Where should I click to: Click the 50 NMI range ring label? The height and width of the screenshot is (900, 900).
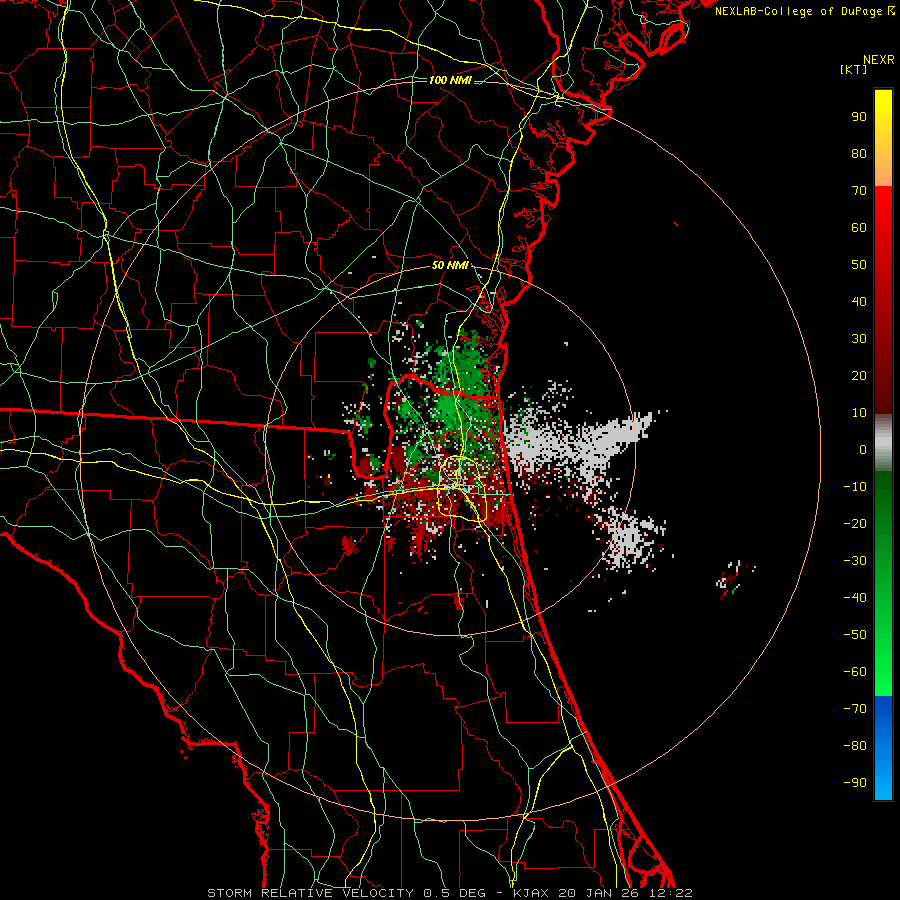pyautogui.click(x=450, y=265)
